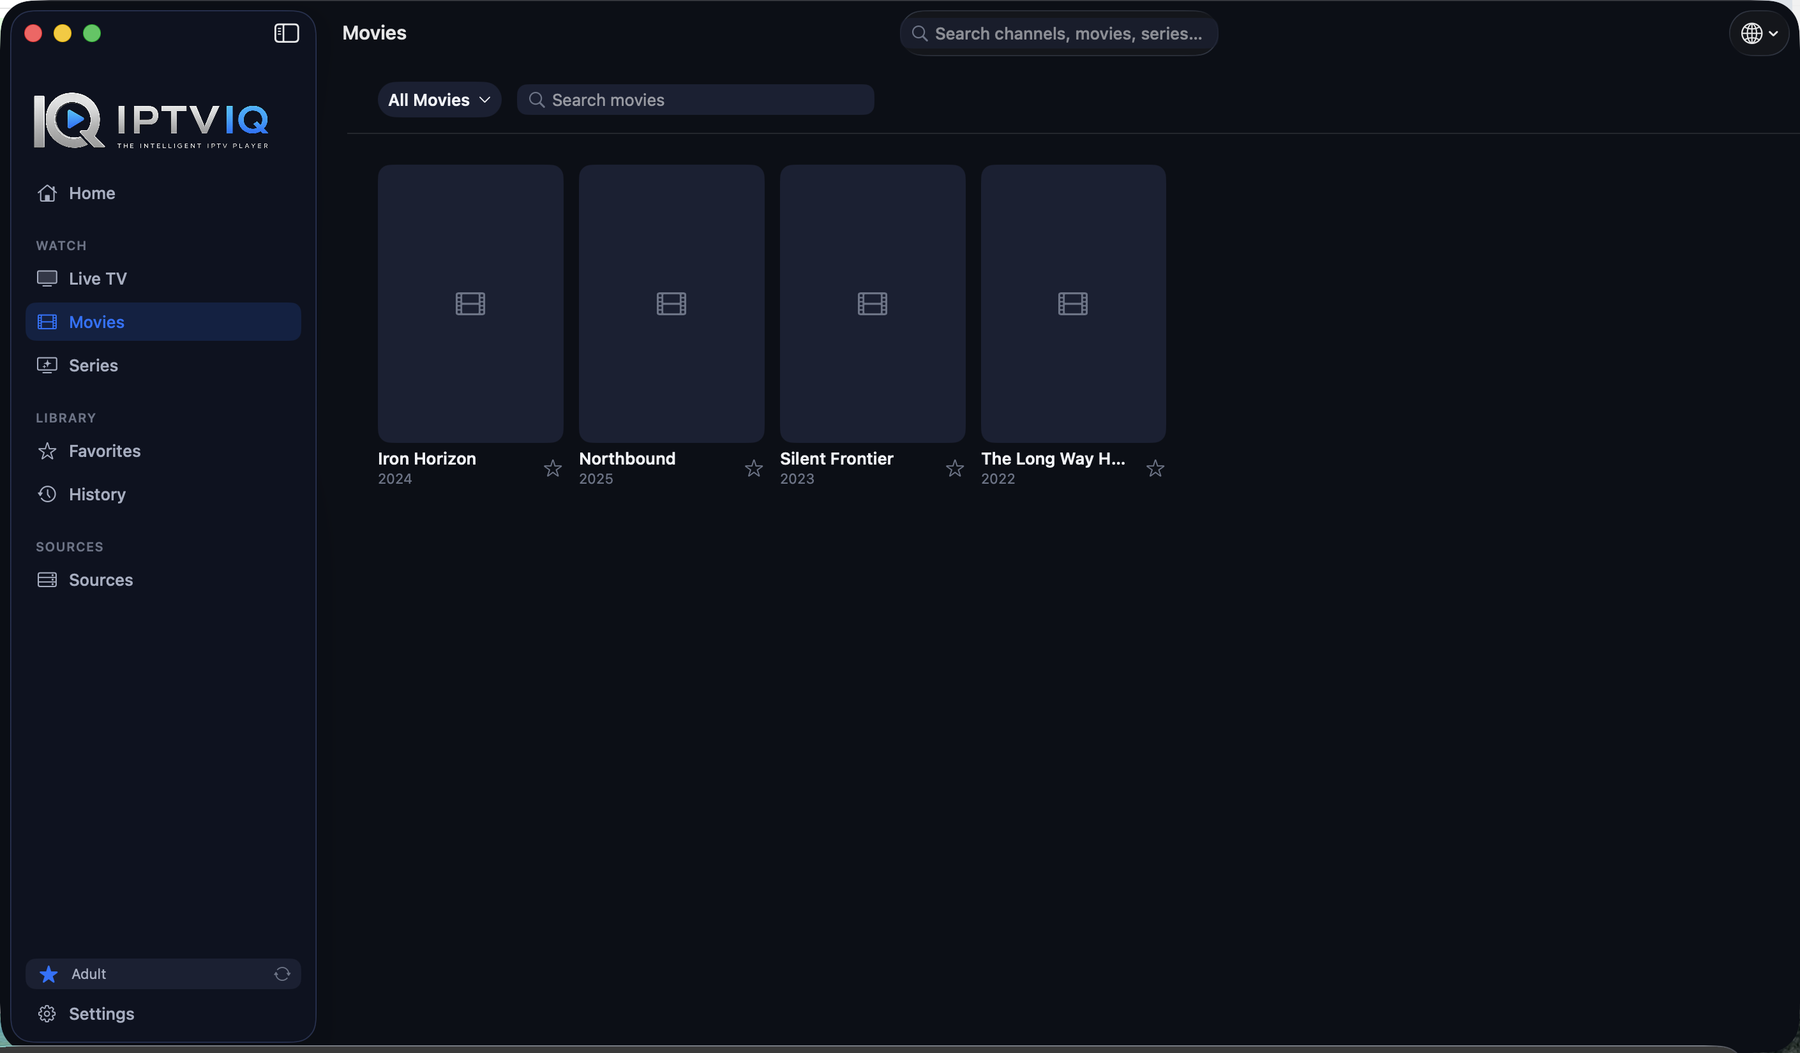Open the Sources page

[163, 580]
